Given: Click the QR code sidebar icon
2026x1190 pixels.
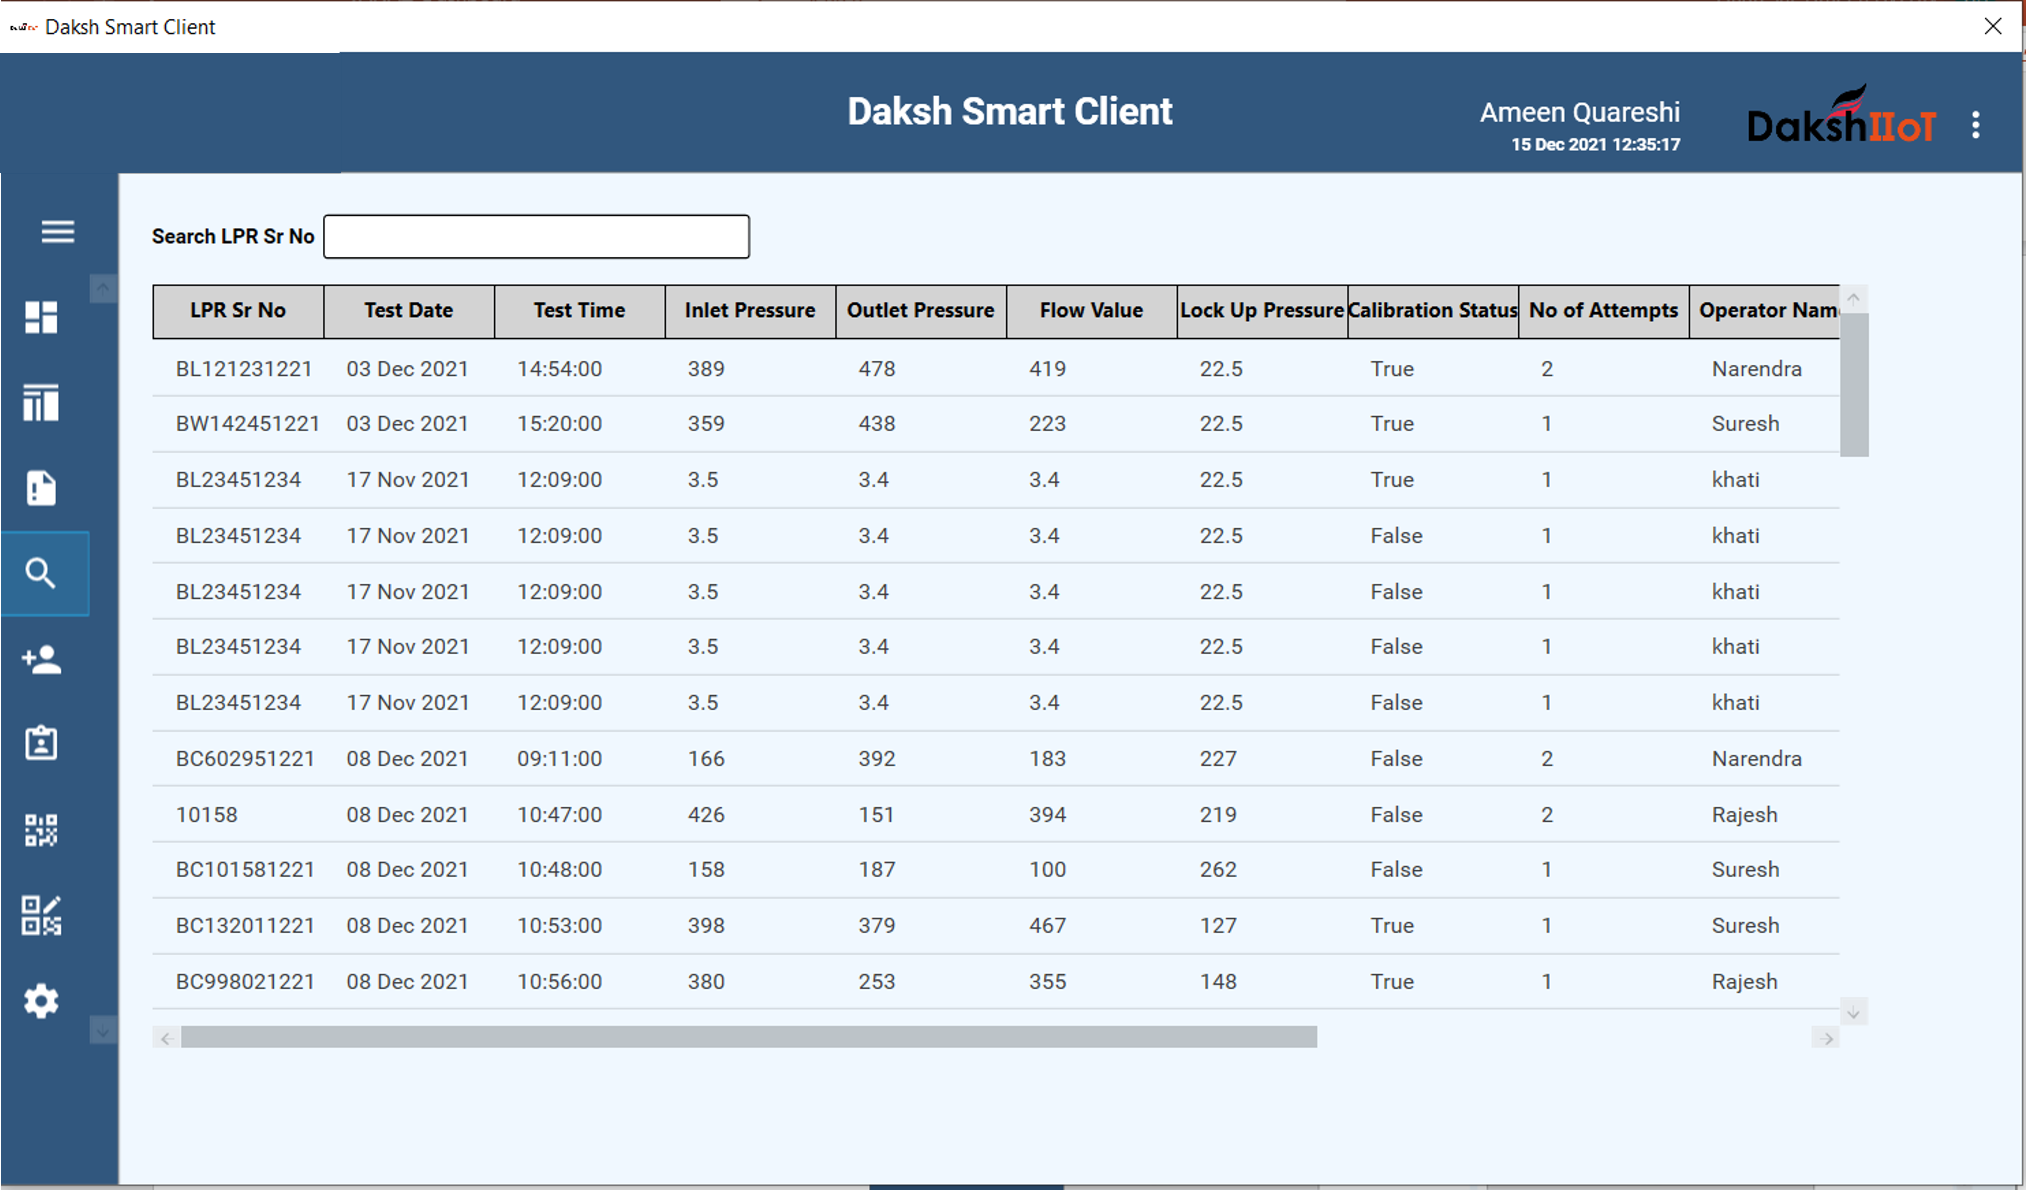Looking at the screenshot, I should (41, 830).
